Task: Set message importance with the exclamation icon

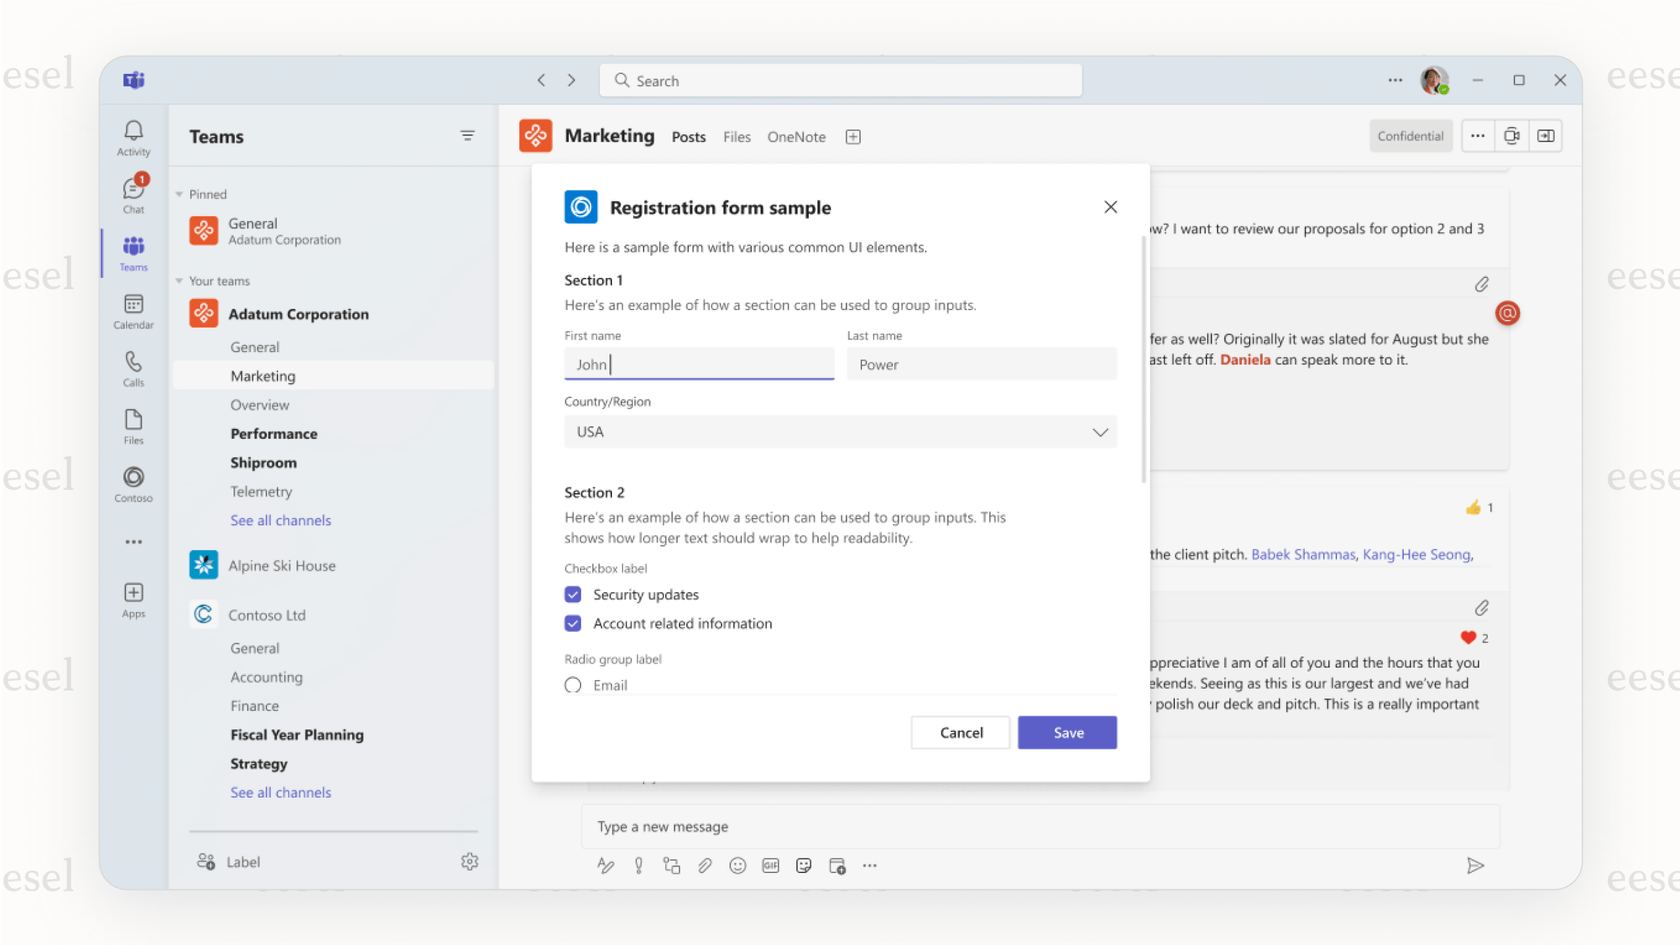Action: coord(639,865)
